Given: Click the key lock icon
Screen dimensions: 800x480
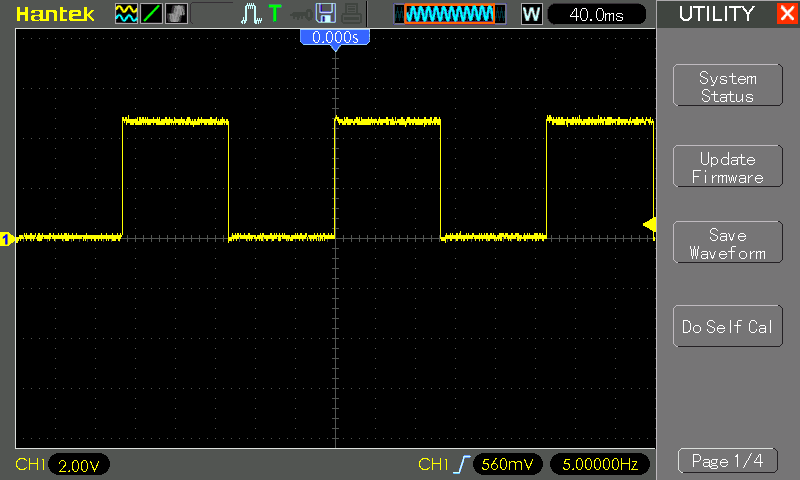Looking at the screenshot, I should pyautogui.click(x=301, y=15).
